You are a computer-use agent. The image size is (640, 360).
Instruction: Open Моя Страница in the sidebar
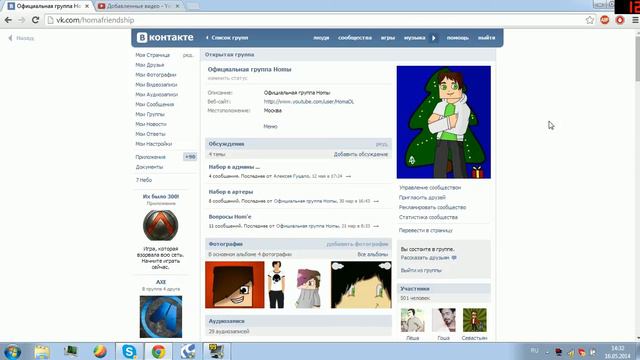click(x=153, y=55)
